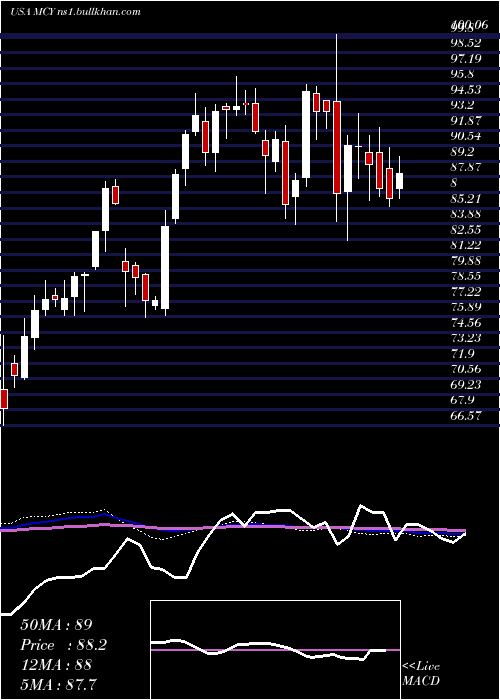Image resolution: width=500 pixels, height=700 pixels.
Task: Click the '<<Live MACD' label
Action: point(421,674)
